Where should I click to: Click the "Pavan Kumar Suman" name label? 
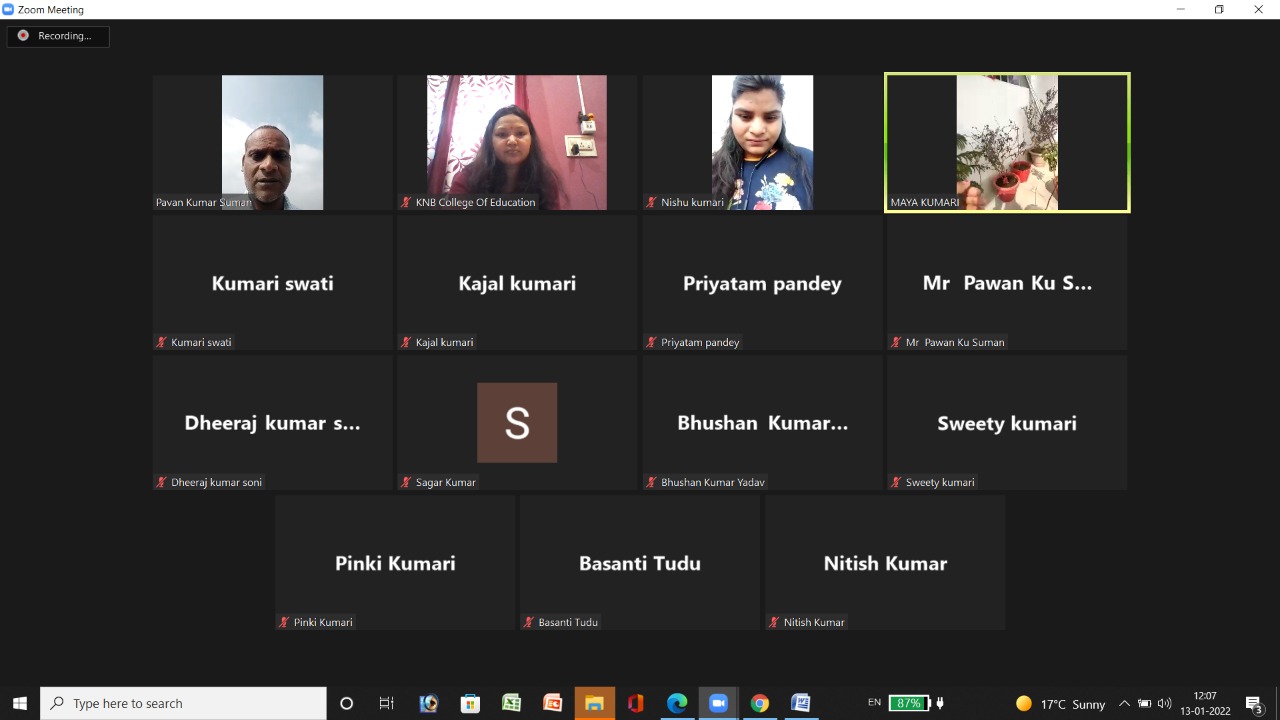(x=203, y=202)
